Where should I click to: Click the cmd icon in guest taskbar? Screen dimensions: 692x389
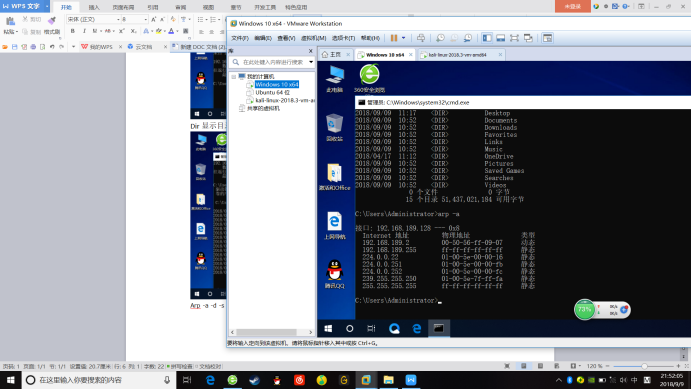click(x=438, y=329)
